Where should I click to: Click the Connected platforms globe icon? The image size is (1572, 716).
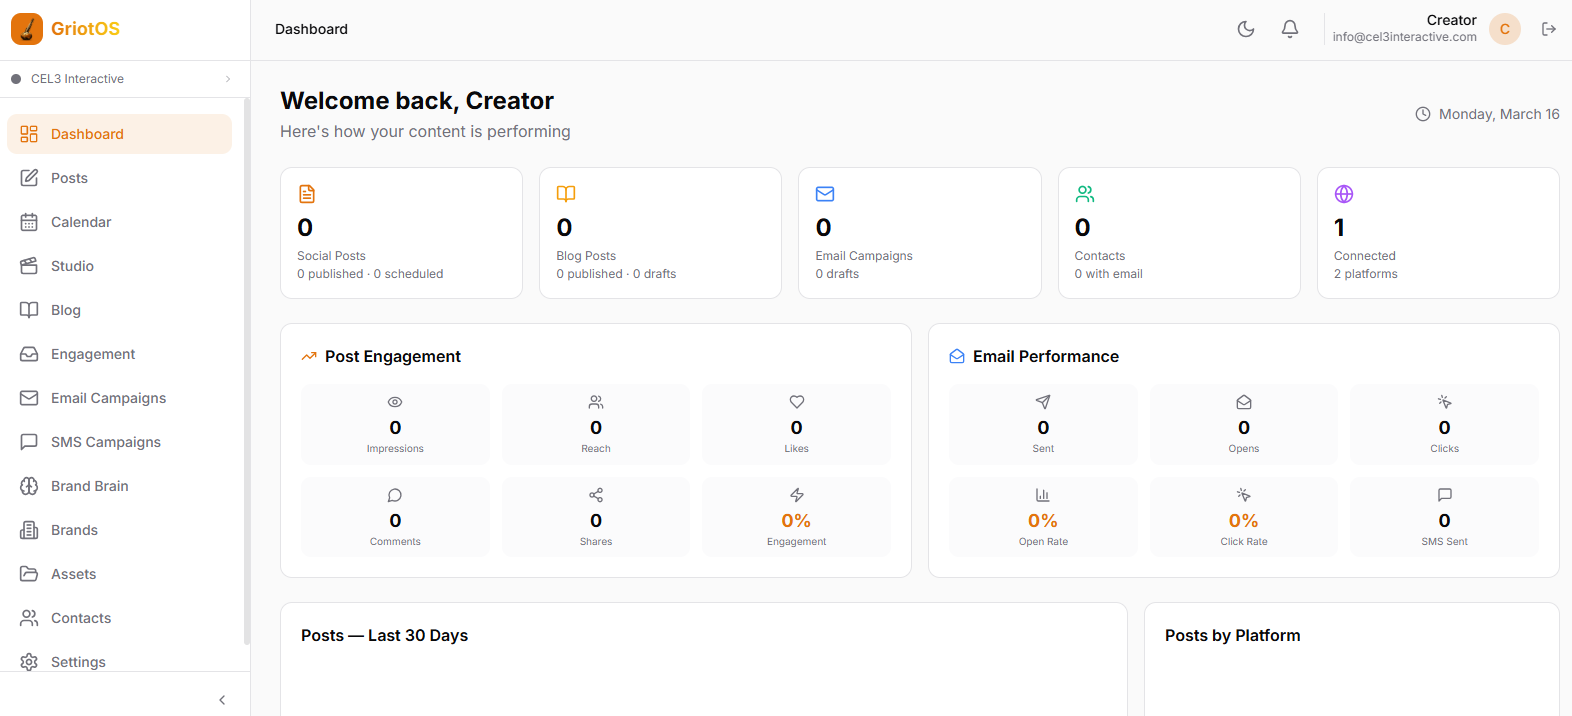click(1344, 194)
